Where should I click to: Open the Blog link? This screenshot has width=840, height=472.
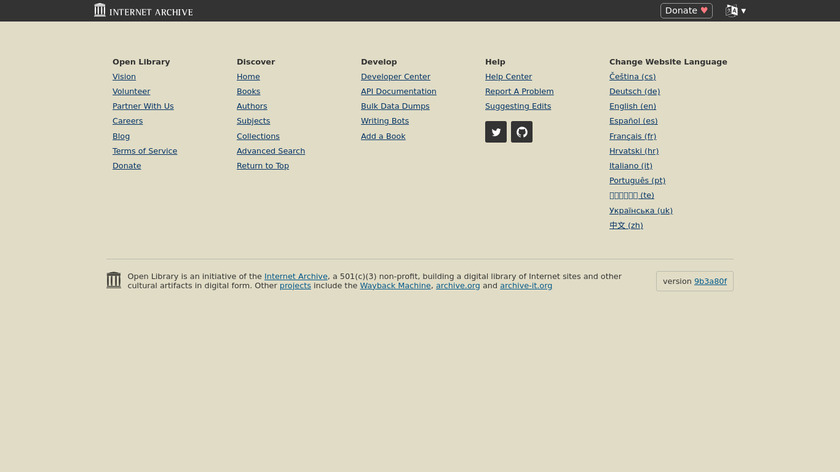[121, 136]
